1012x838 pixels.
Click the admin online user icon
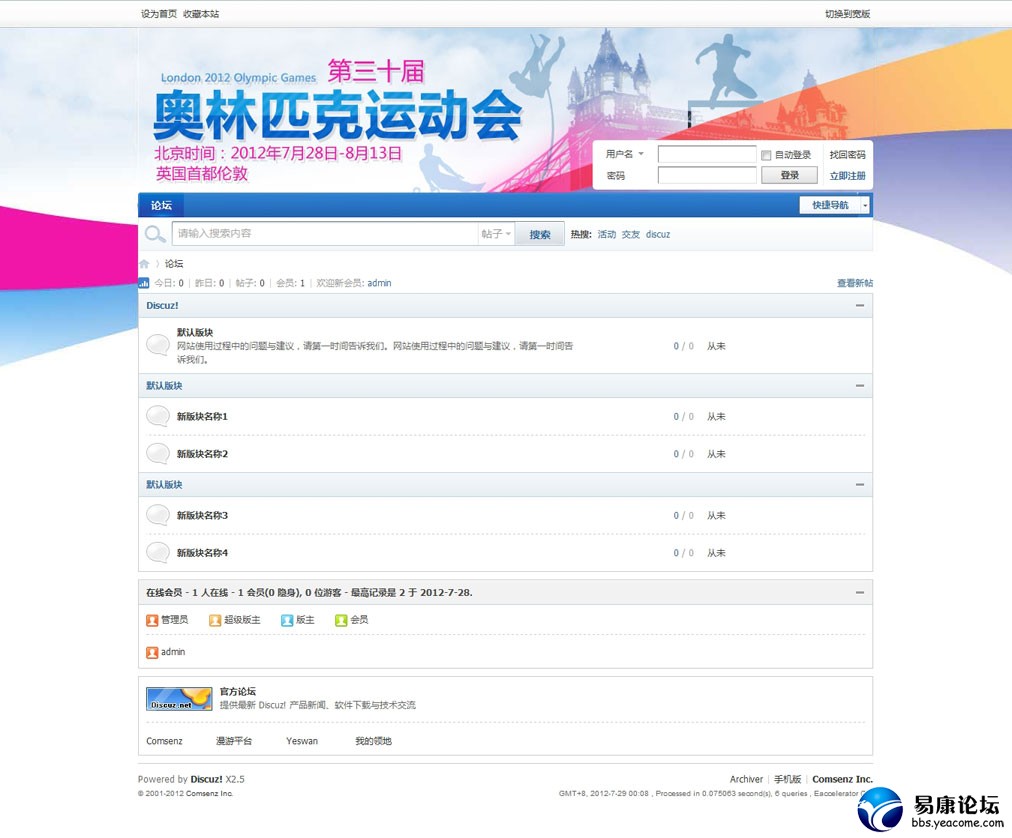pyautogui.click(x=152, y=653)
